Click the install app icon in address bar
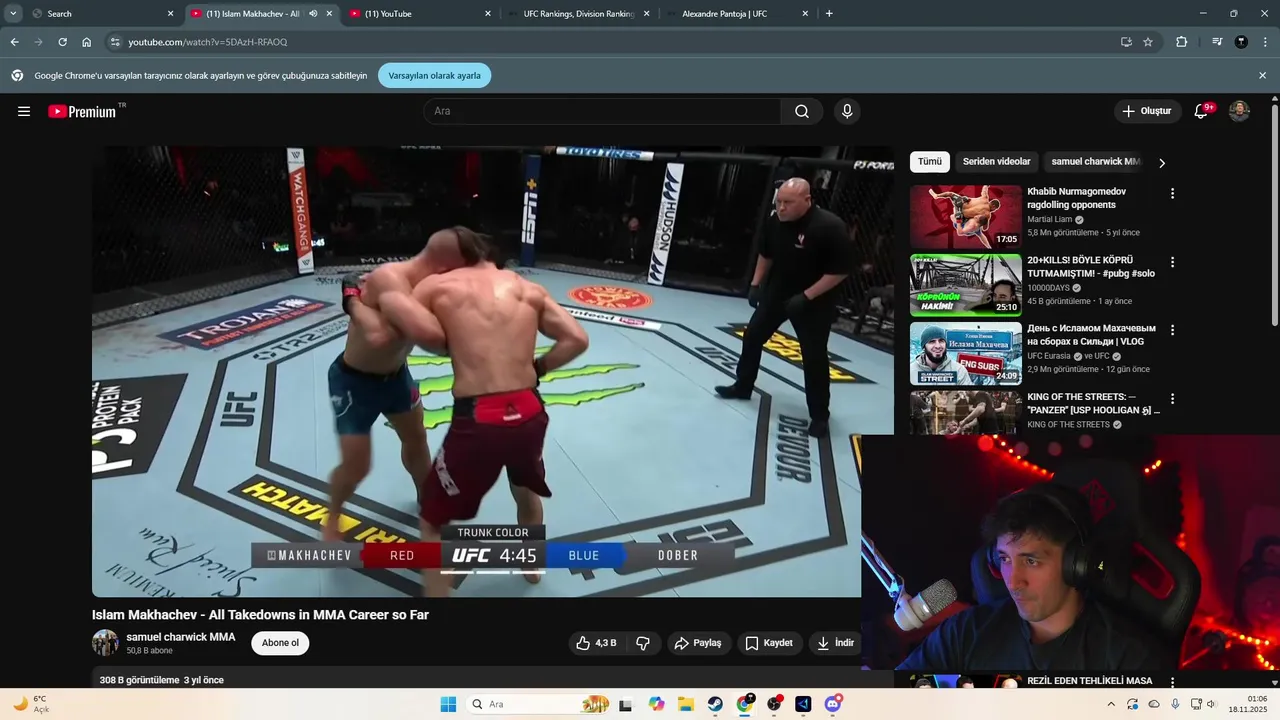The height and width of the screenshot is (720, 1280). coord(1126,42)
